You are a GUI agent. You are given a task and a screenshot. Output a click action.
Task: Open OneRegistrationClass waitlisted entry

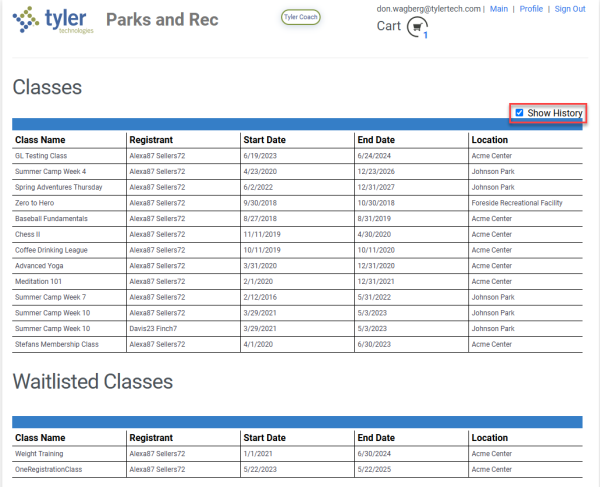(48, 469)
